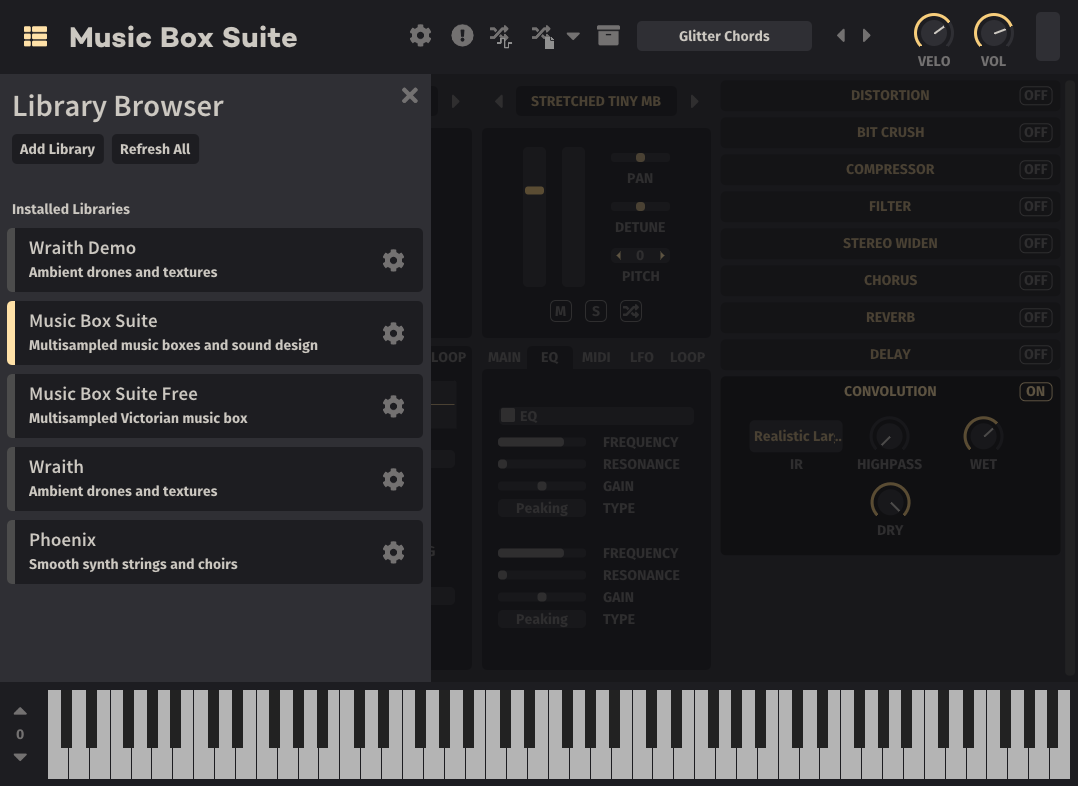Close the Library Browser panel
Screen dimensions: 1078x786
410,95
